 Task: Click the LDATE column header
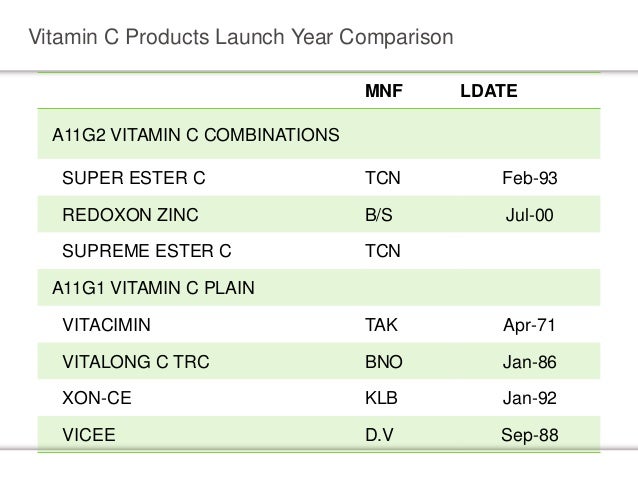point(488,92)
